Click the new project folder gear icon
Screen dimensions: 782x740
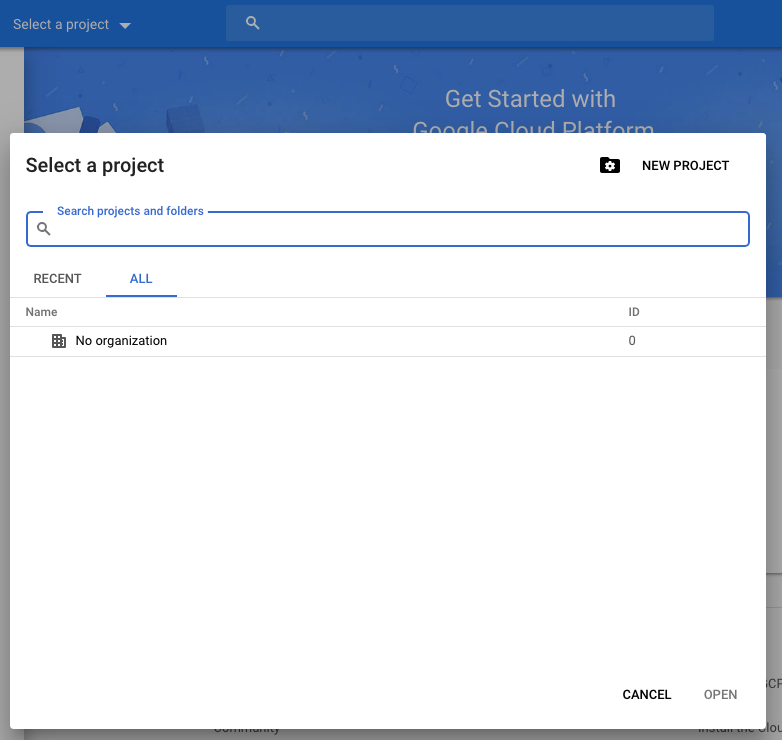coord(609,166)
